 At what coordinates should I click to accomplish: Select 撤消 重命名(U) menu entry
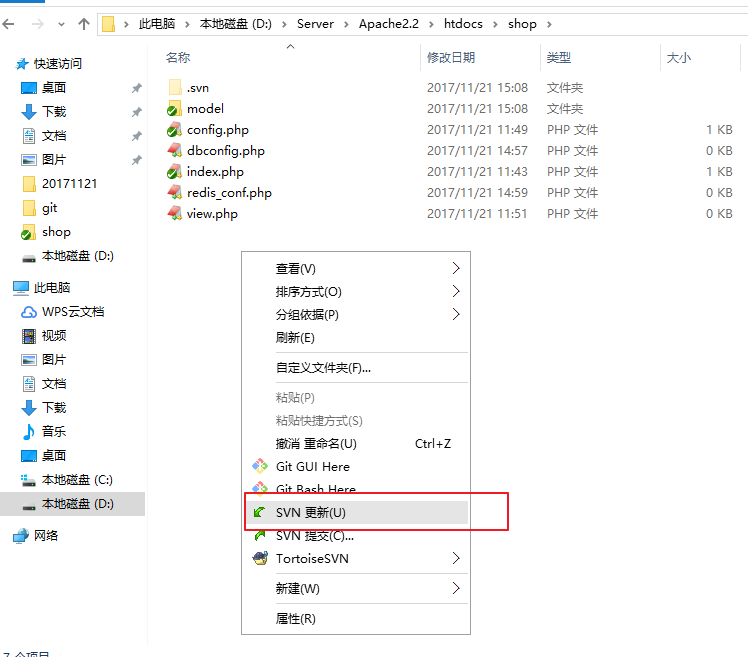315,443
